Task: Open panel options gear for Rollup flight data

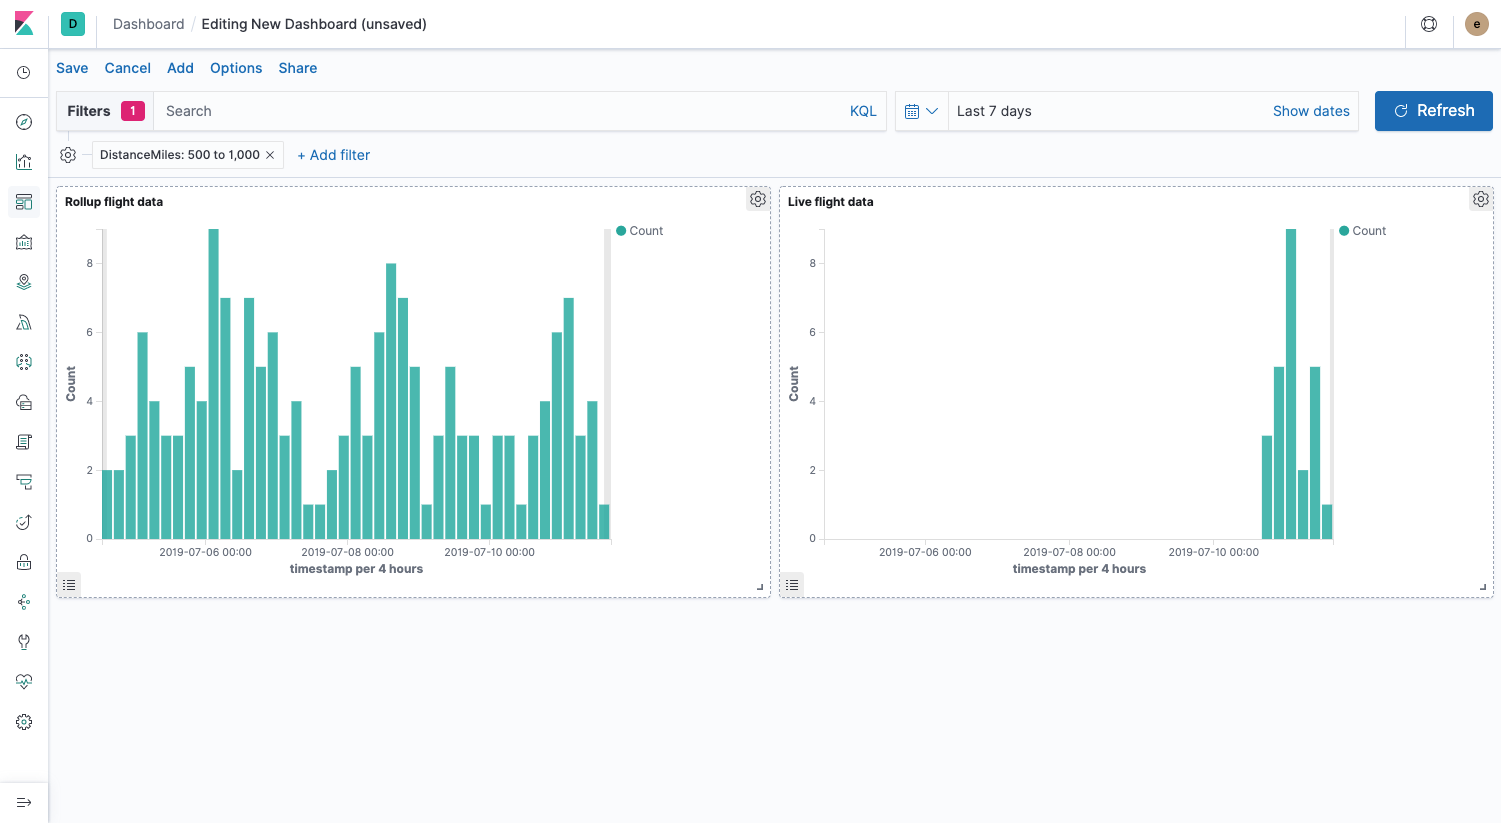Action: [x=758, y=200]
